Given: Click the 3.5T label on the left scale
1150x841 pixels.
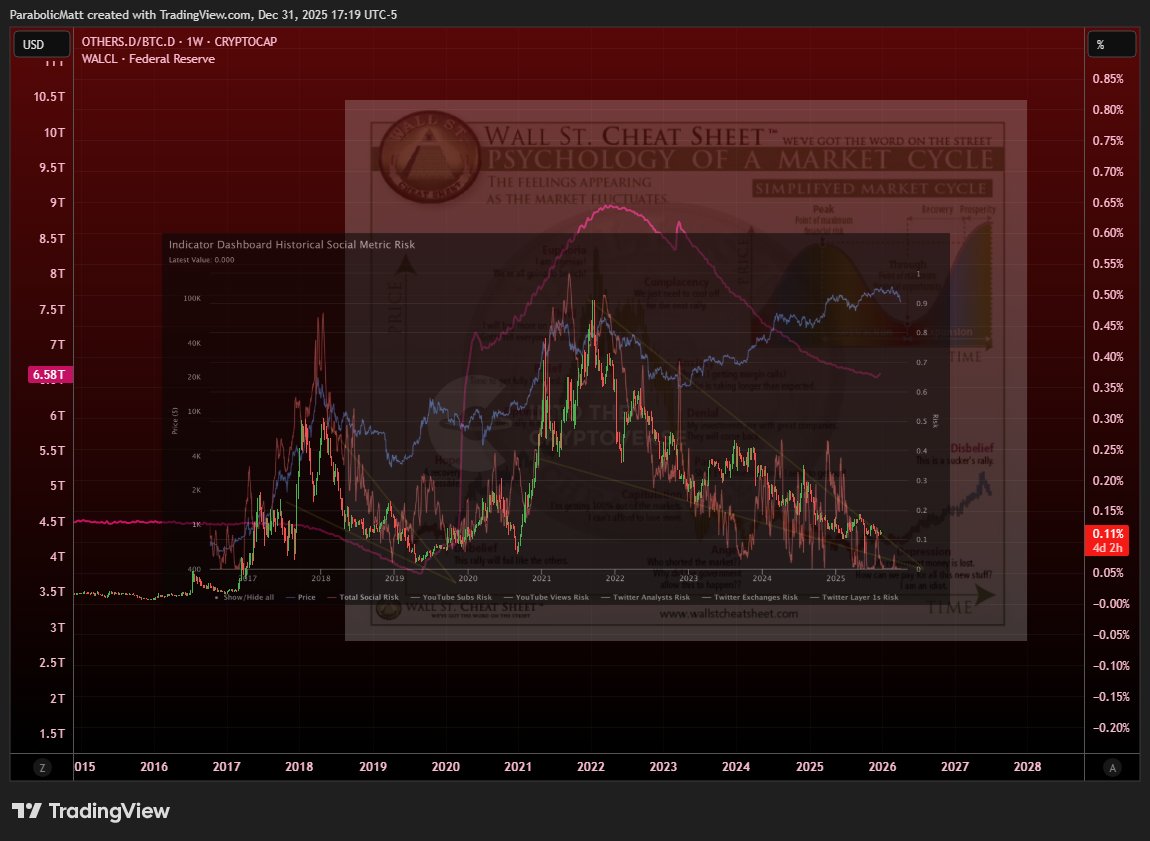Looking at the screenshot, I should click(x=52, y=592).
